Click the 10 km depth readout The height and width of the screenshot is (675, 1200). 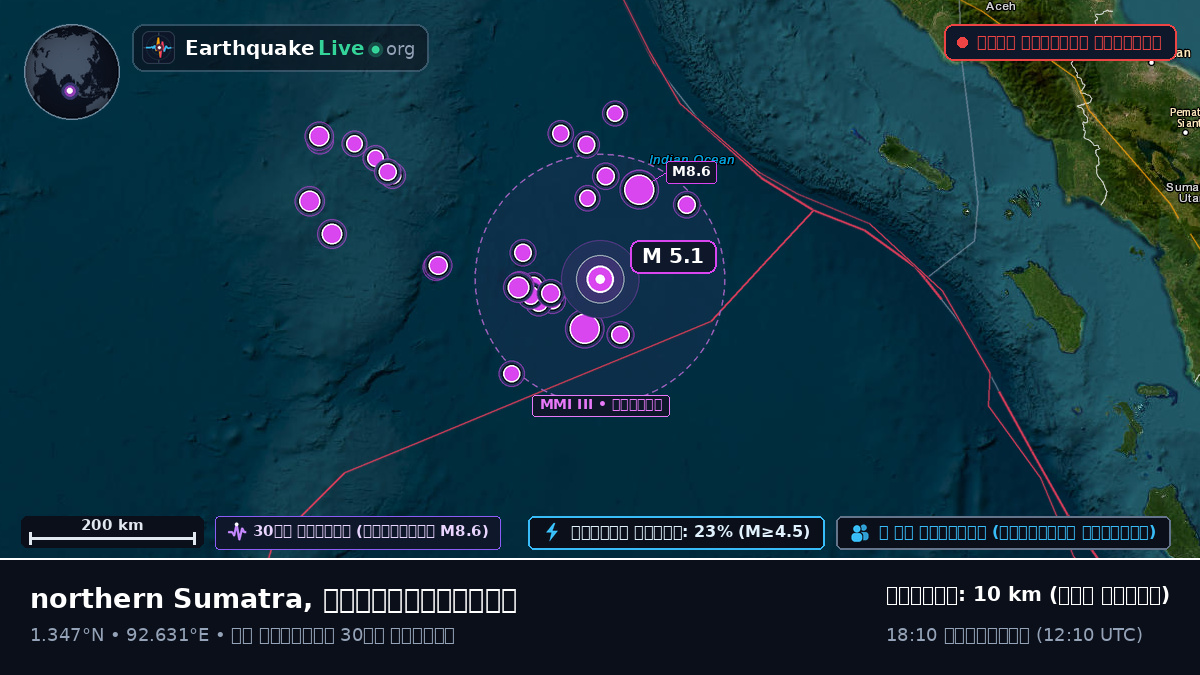point(1028,595)
